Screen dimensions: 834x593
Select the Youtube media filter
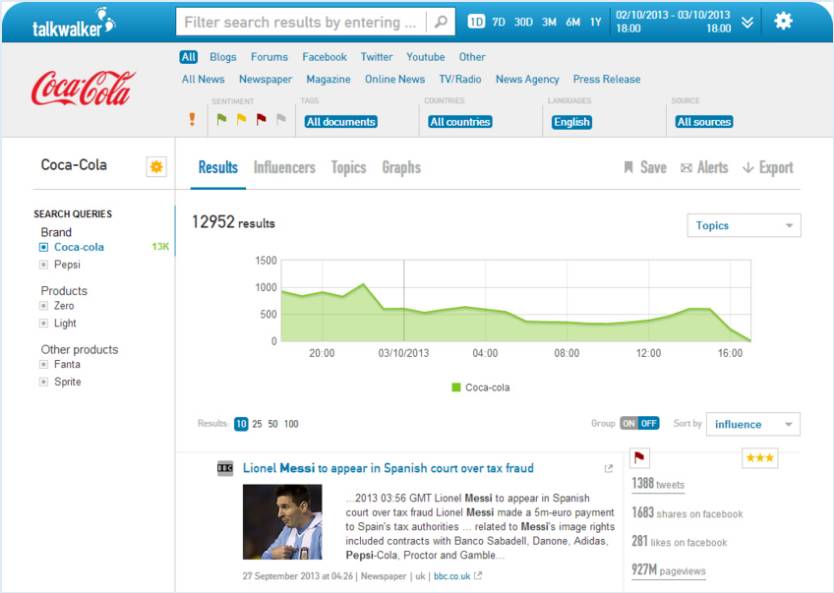coord(426,57)
